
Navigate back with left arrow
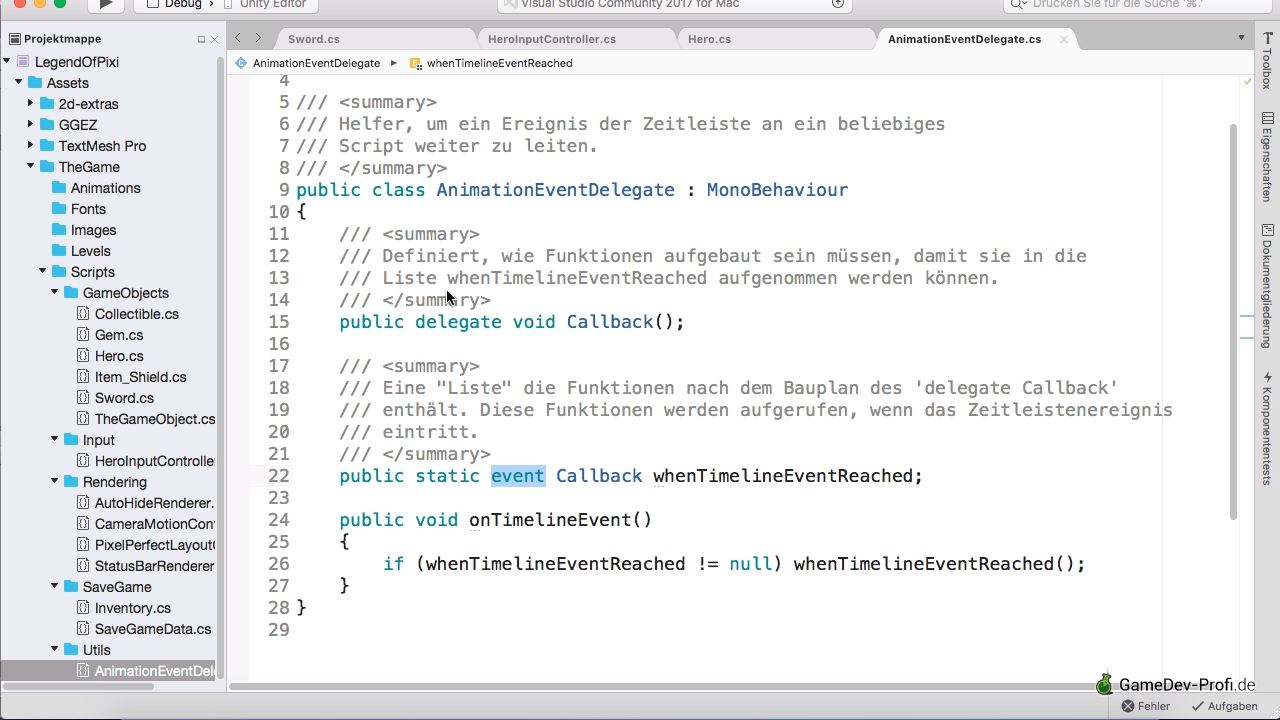(x=238, y=38)
